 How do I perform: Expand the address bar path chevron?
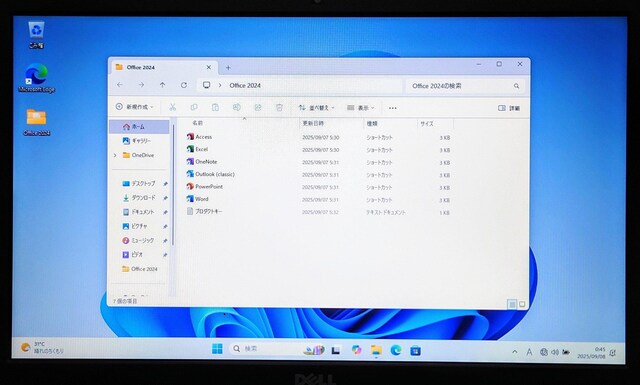[x=220, y=85]
